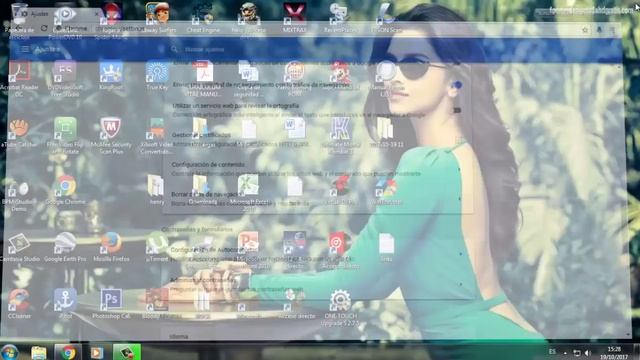The width and height of the screenshot is (640, 360).
Task: Click the Windows Start button
Action: point(9,352)
